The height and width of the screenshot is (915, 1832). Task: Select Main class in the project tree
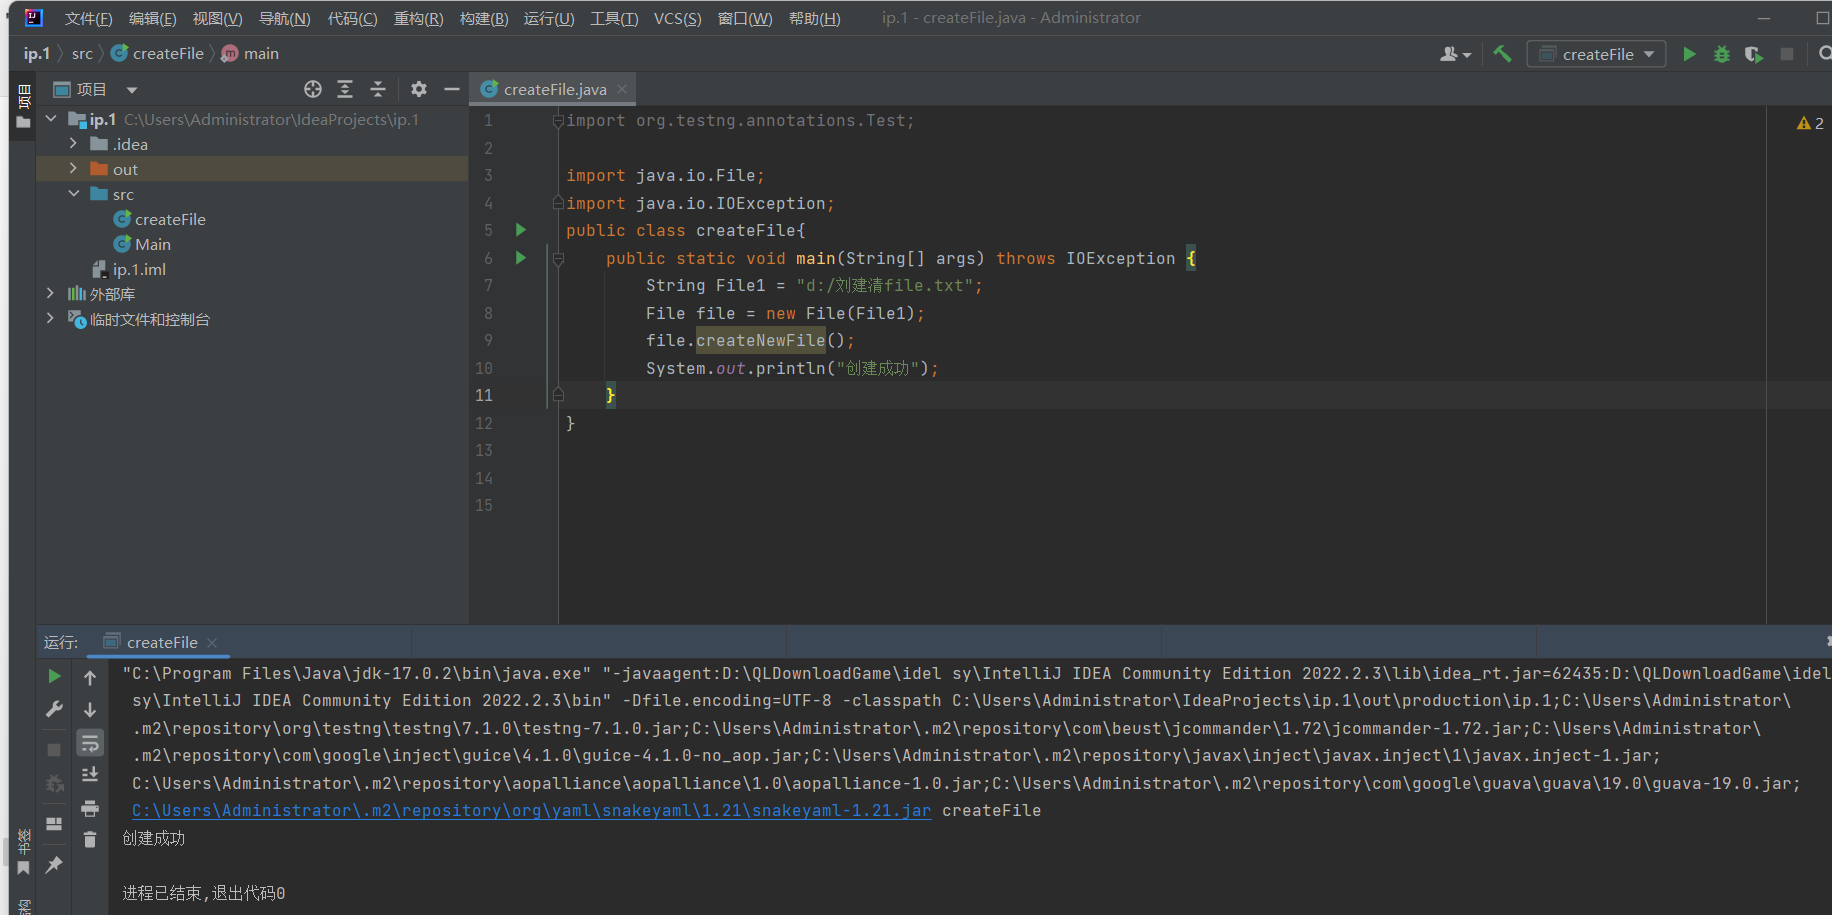pos(152,244)
